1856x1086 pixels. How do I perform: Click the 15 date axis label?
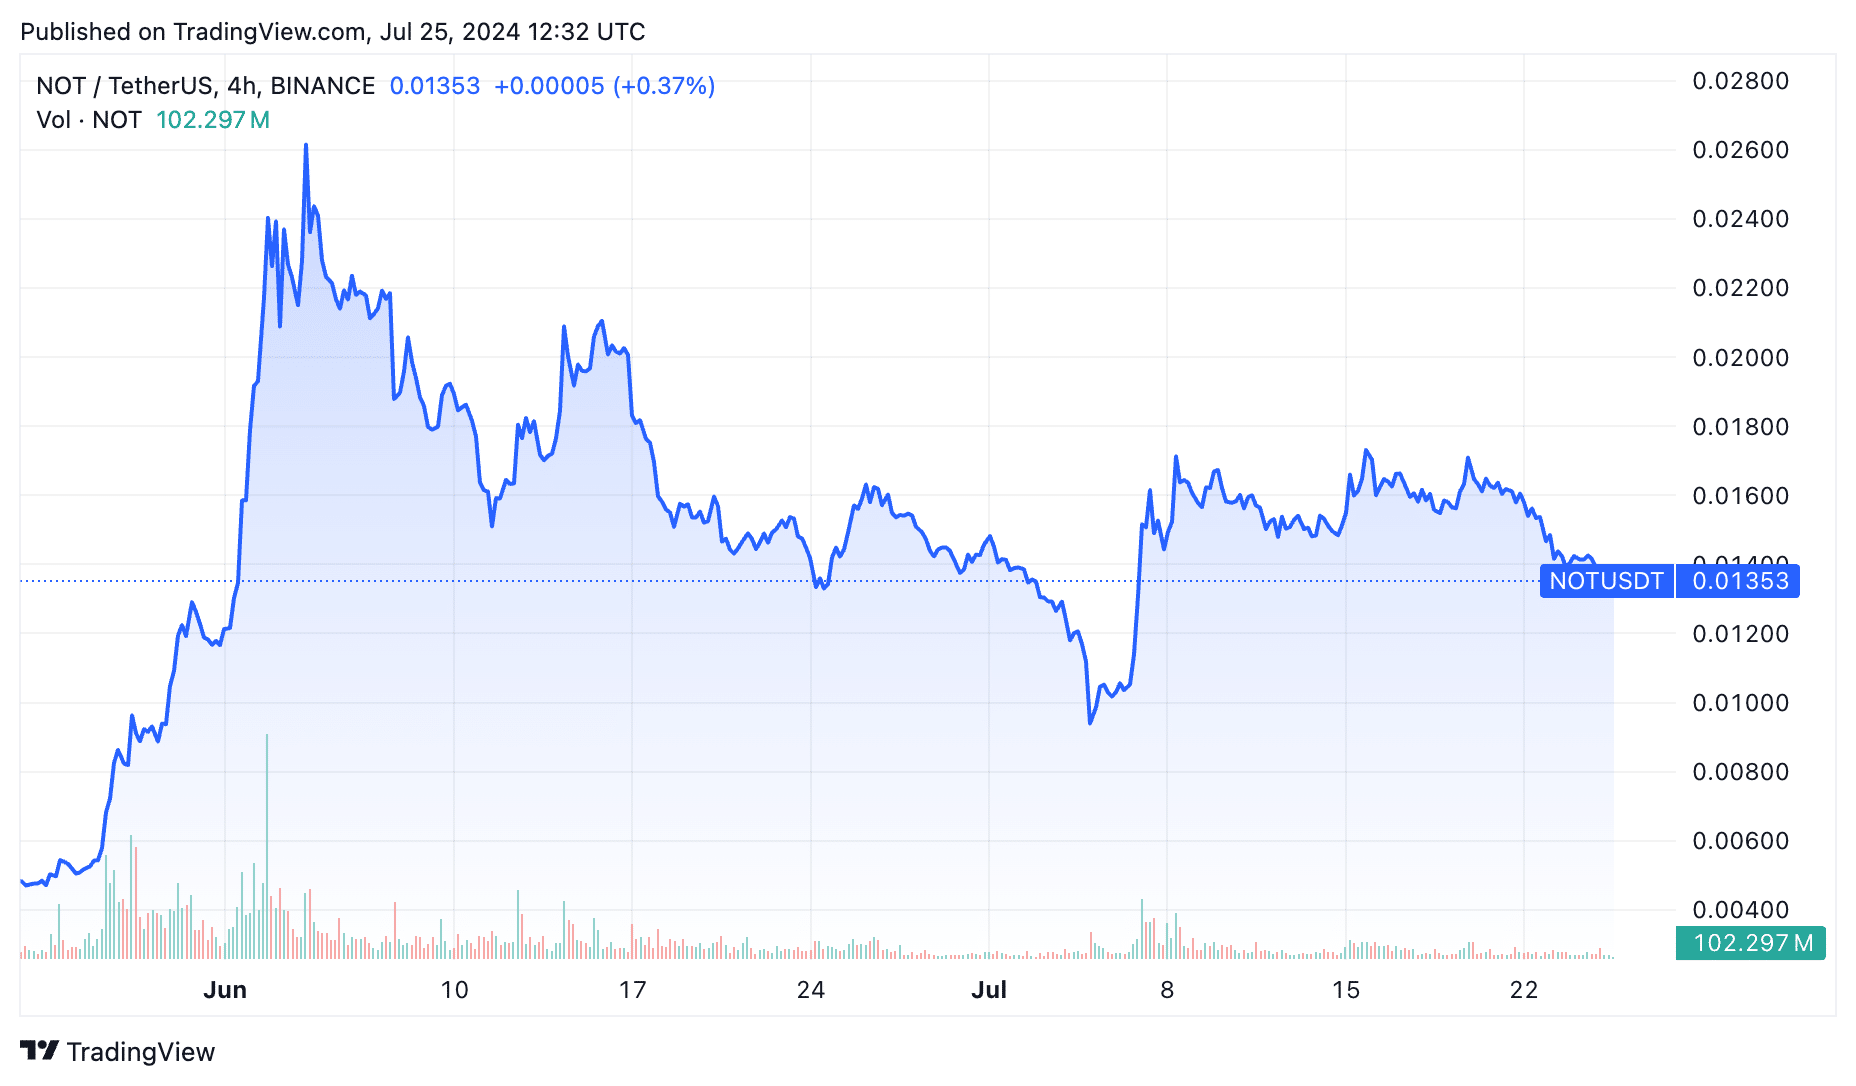tap(1346, 990)
